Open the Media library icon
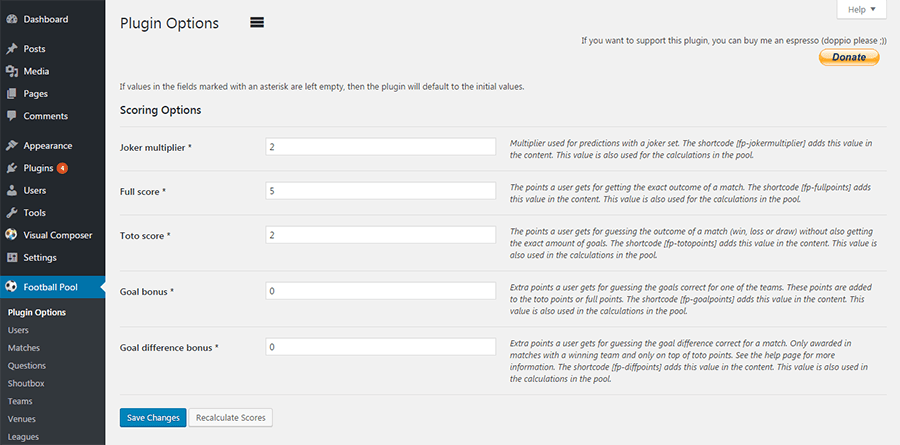 point(11,71)
